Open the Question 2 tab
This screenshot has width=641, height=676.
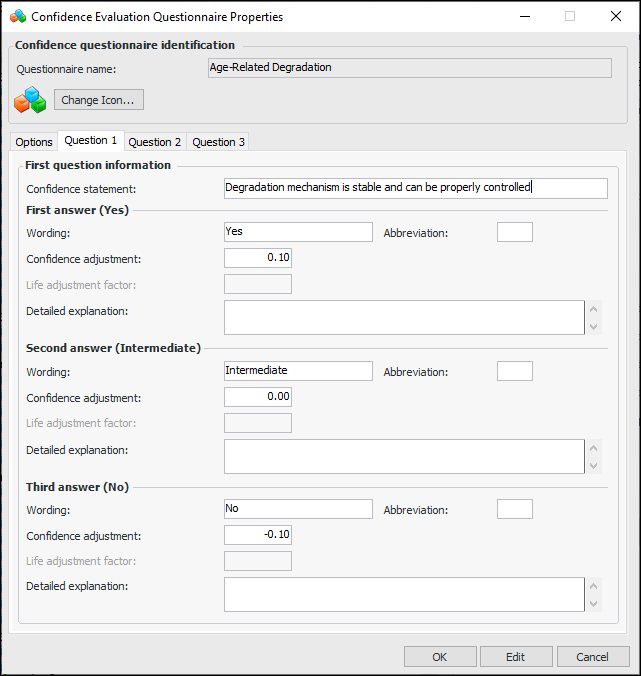click(x=155, y=142)
